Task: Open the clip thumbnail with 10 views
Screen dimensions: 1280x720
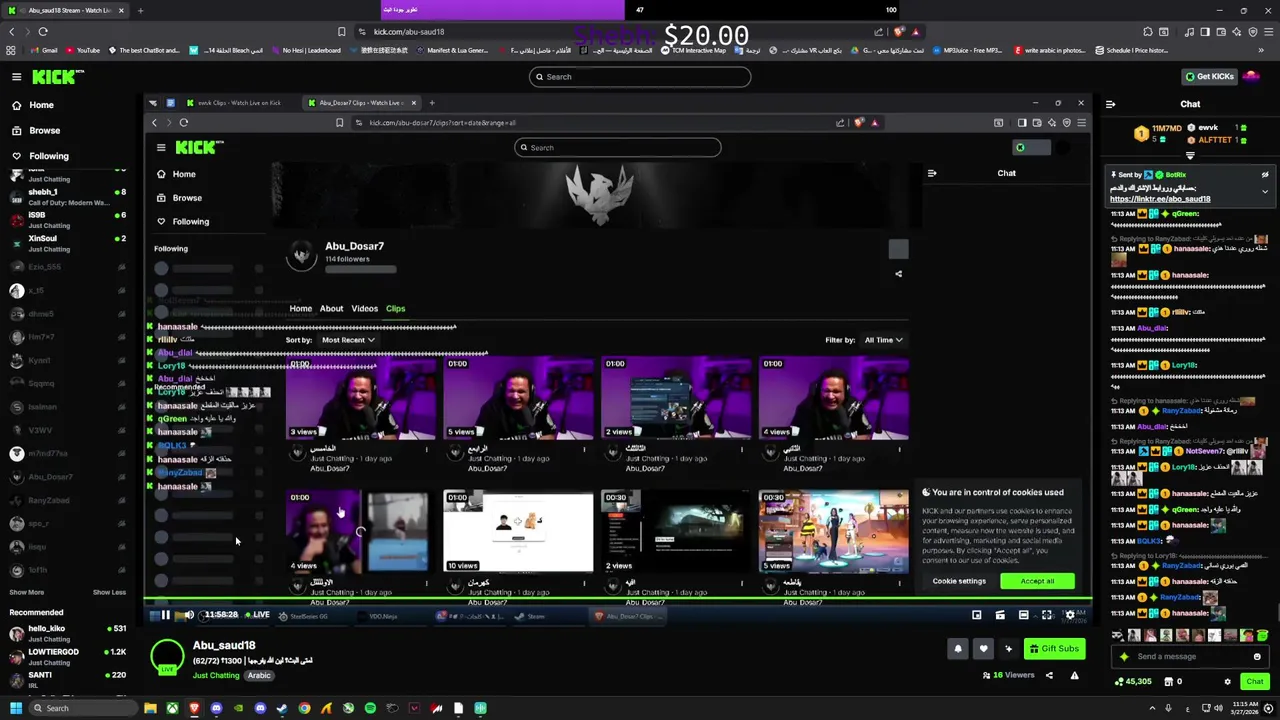Action: click(x=518, y=531)
